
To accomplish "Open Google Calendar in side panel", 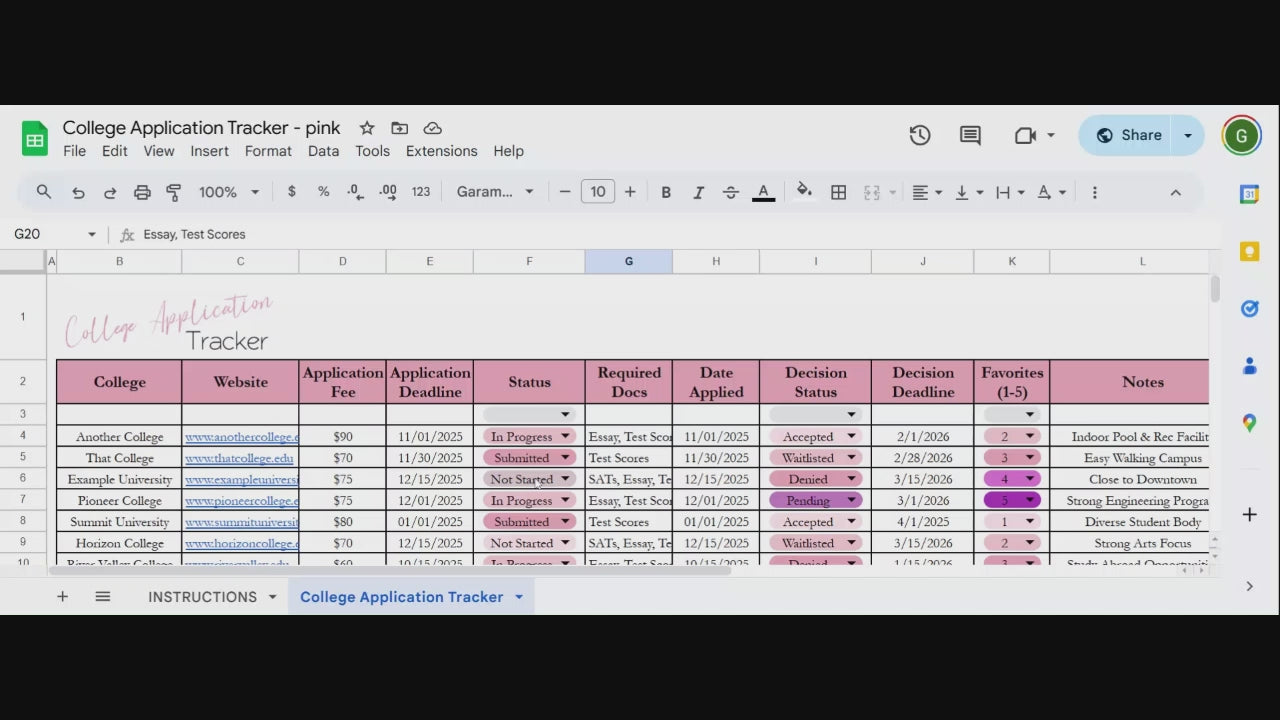I will tap(1249, 194).
